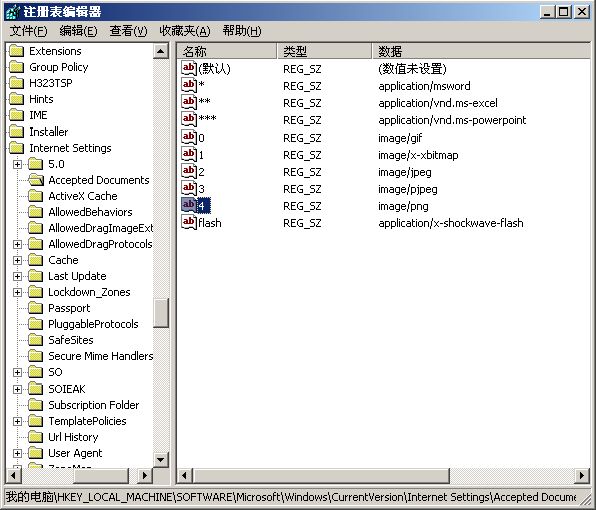Click the SafeSites folder icon
596x510 pixels.
36,340
